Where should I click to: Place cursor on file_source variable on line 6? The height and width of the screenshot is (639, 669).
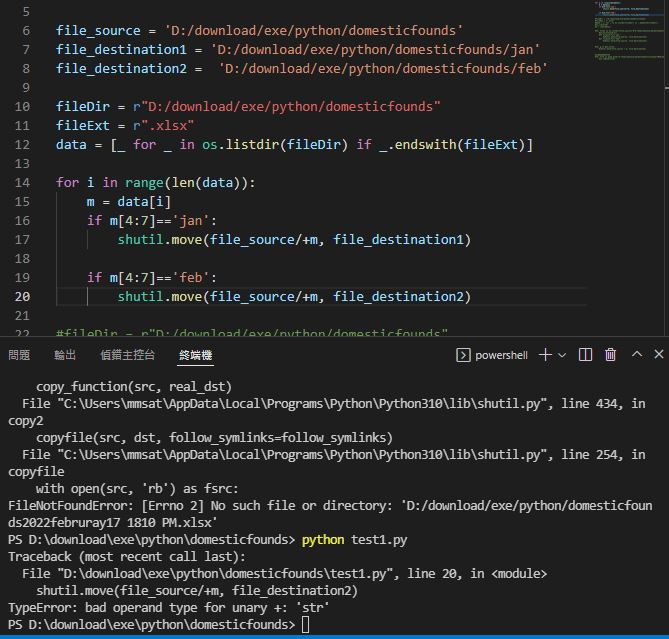98,31
